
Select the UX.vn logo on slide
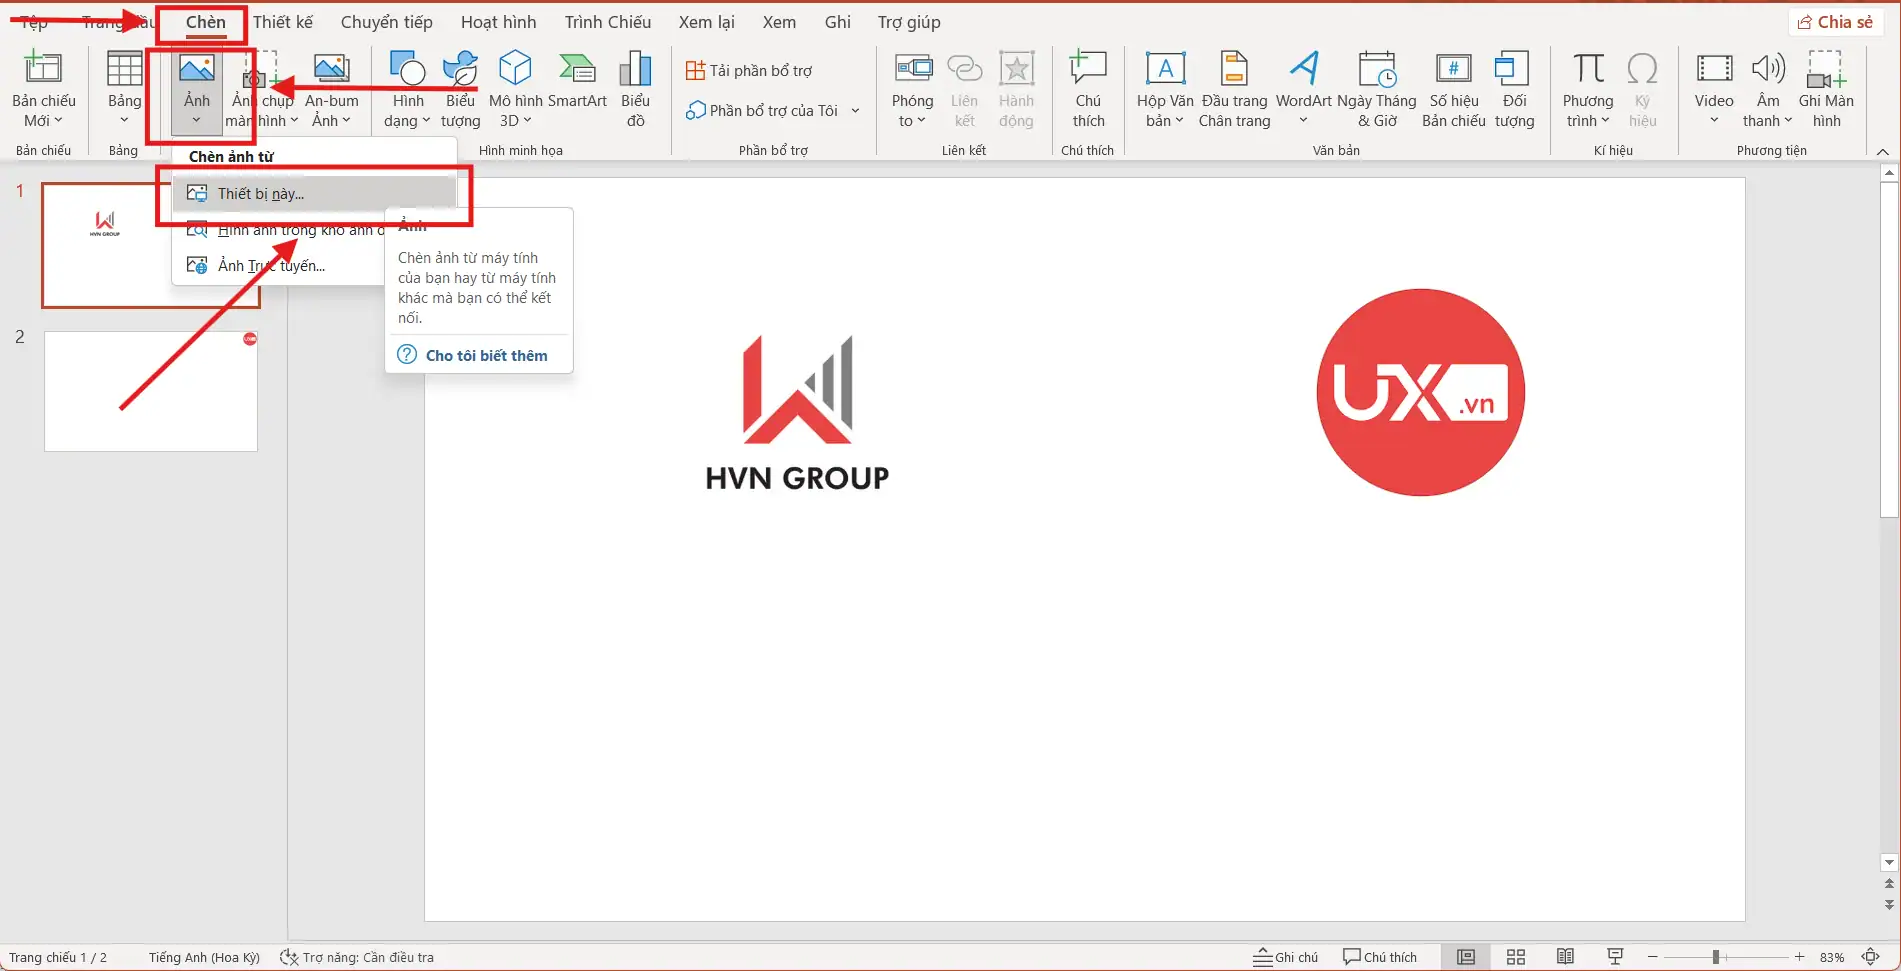point(1420,392)
